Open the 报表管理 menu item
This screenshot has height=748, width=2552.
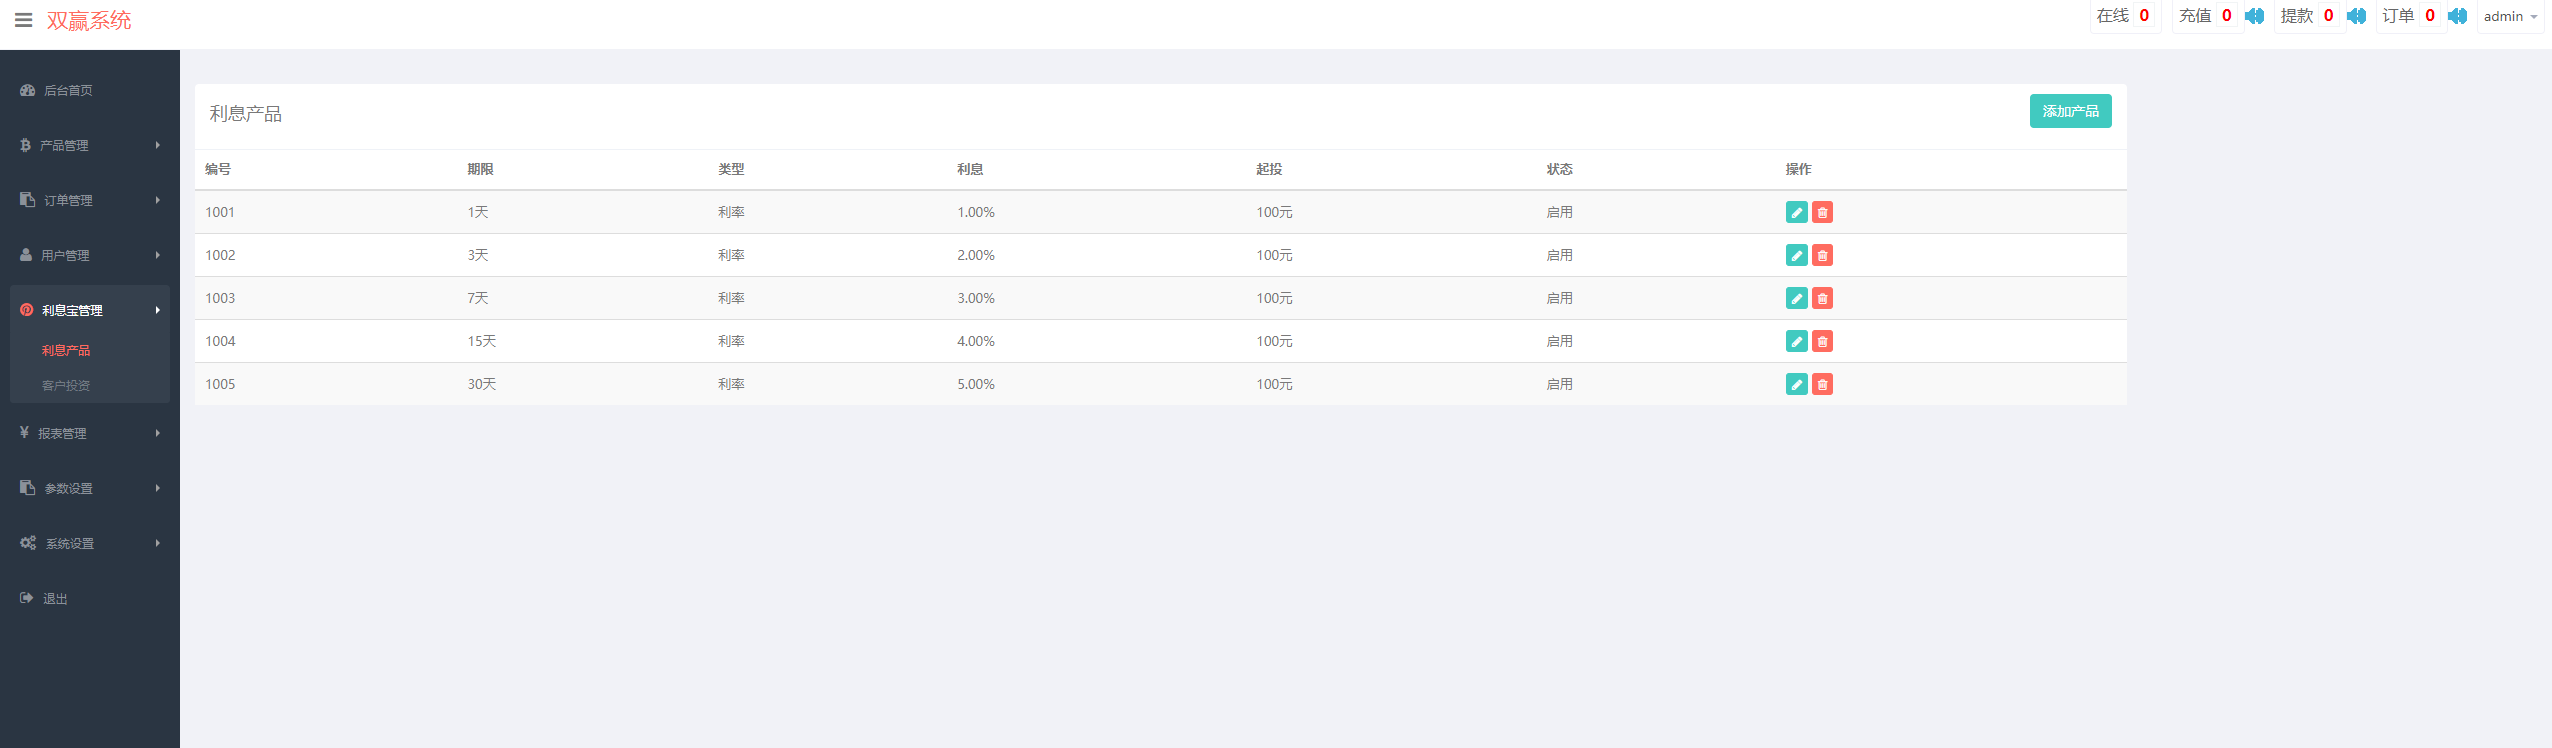(x=90, y=433)
